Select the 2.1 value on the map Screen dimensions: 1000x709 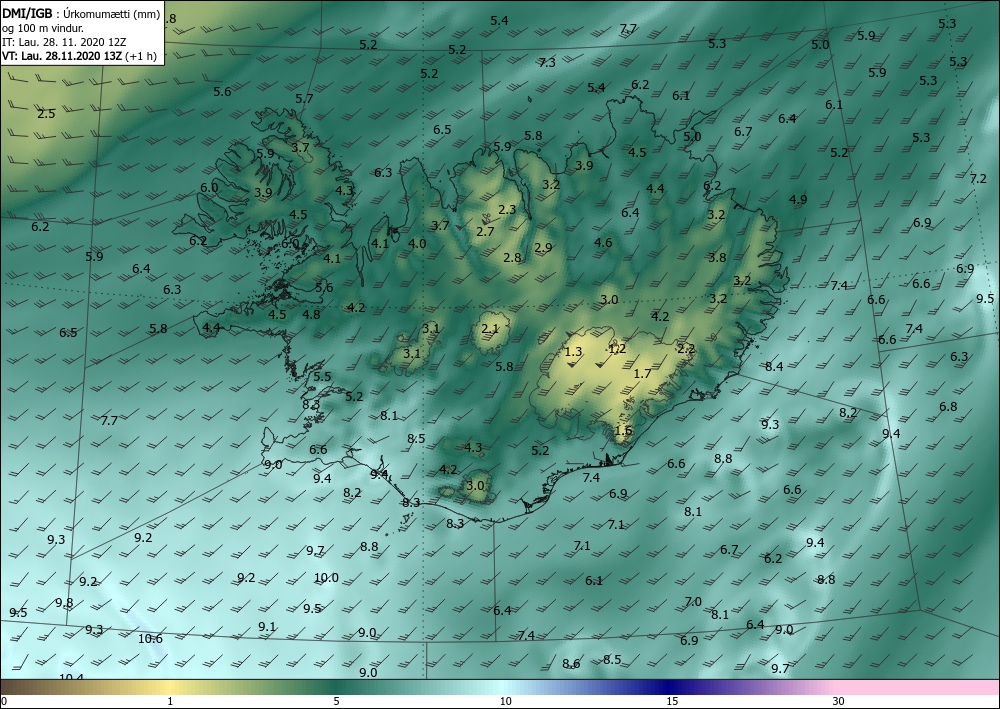(490, 329)
